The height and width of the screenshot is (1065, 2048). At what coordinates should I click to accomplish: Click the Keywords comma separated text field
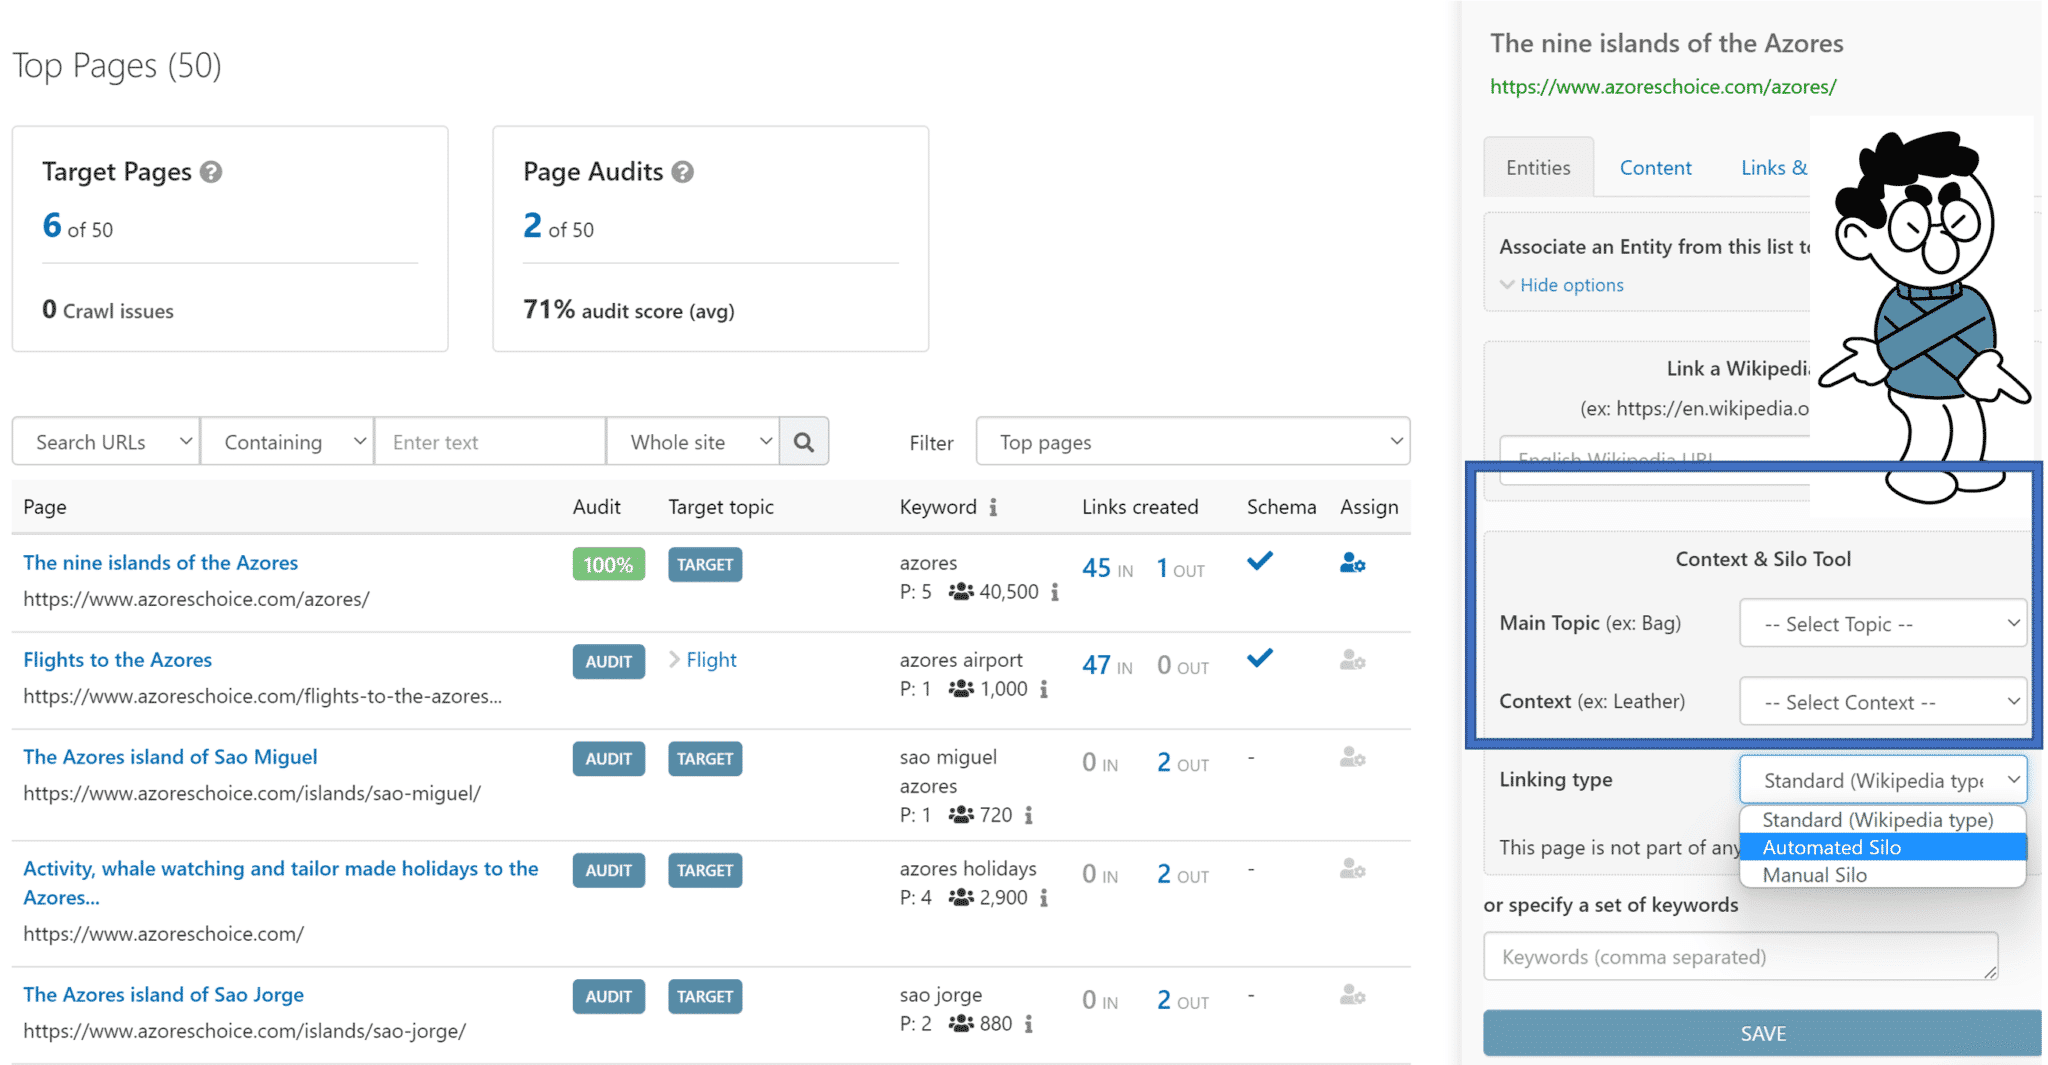(x=1740, y=956)
